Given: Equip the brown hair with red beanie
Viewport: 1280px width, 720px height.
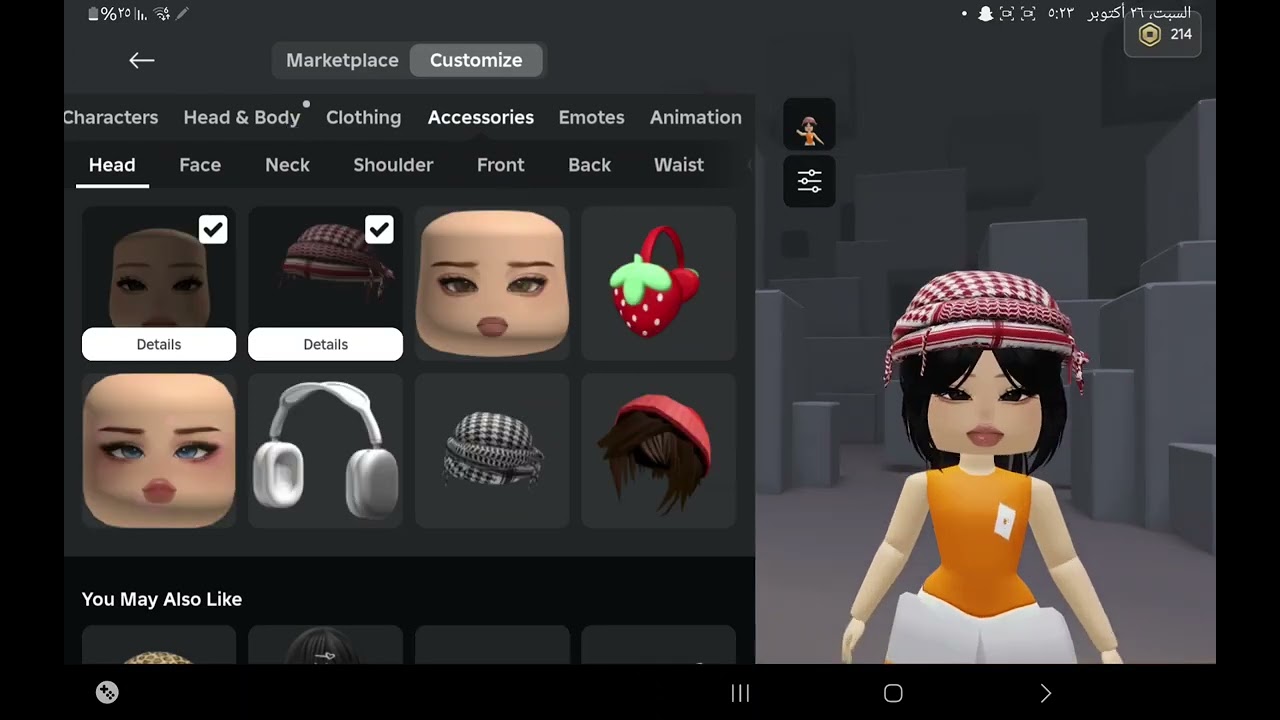Looking at the screenshot, I should tap(658, 450).
